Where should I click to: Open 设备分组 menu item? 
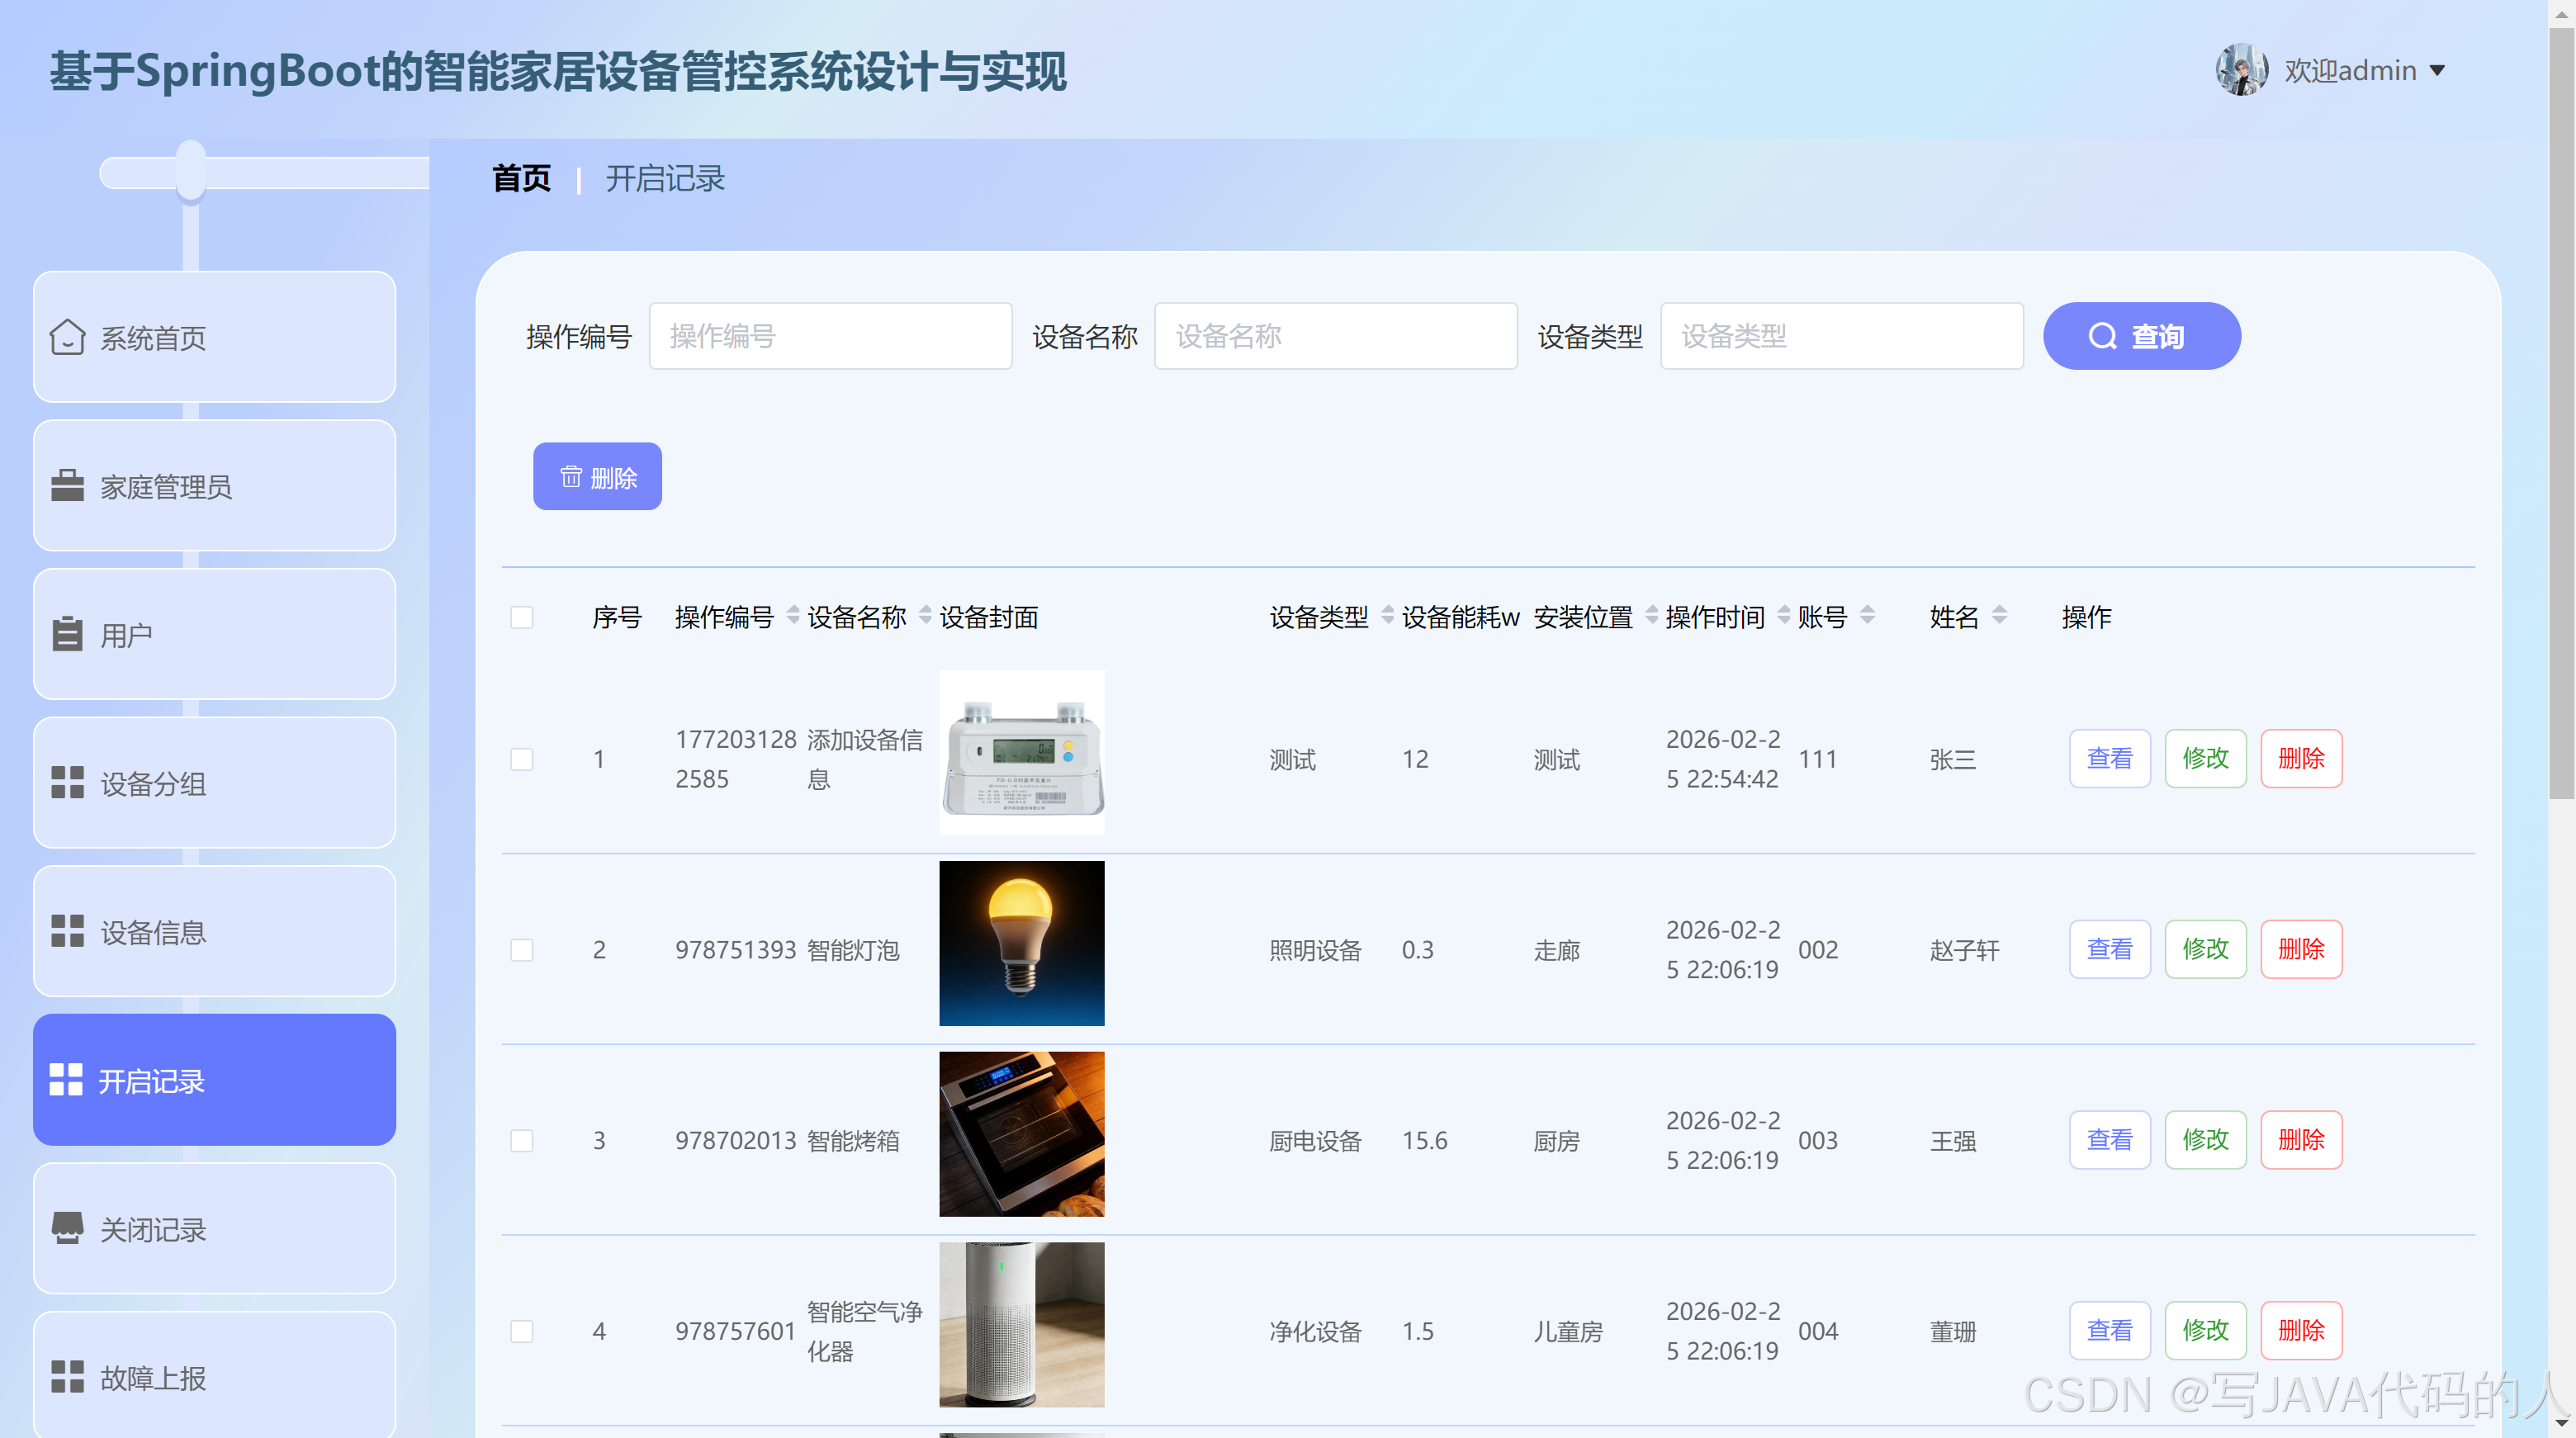click(214, 782)
